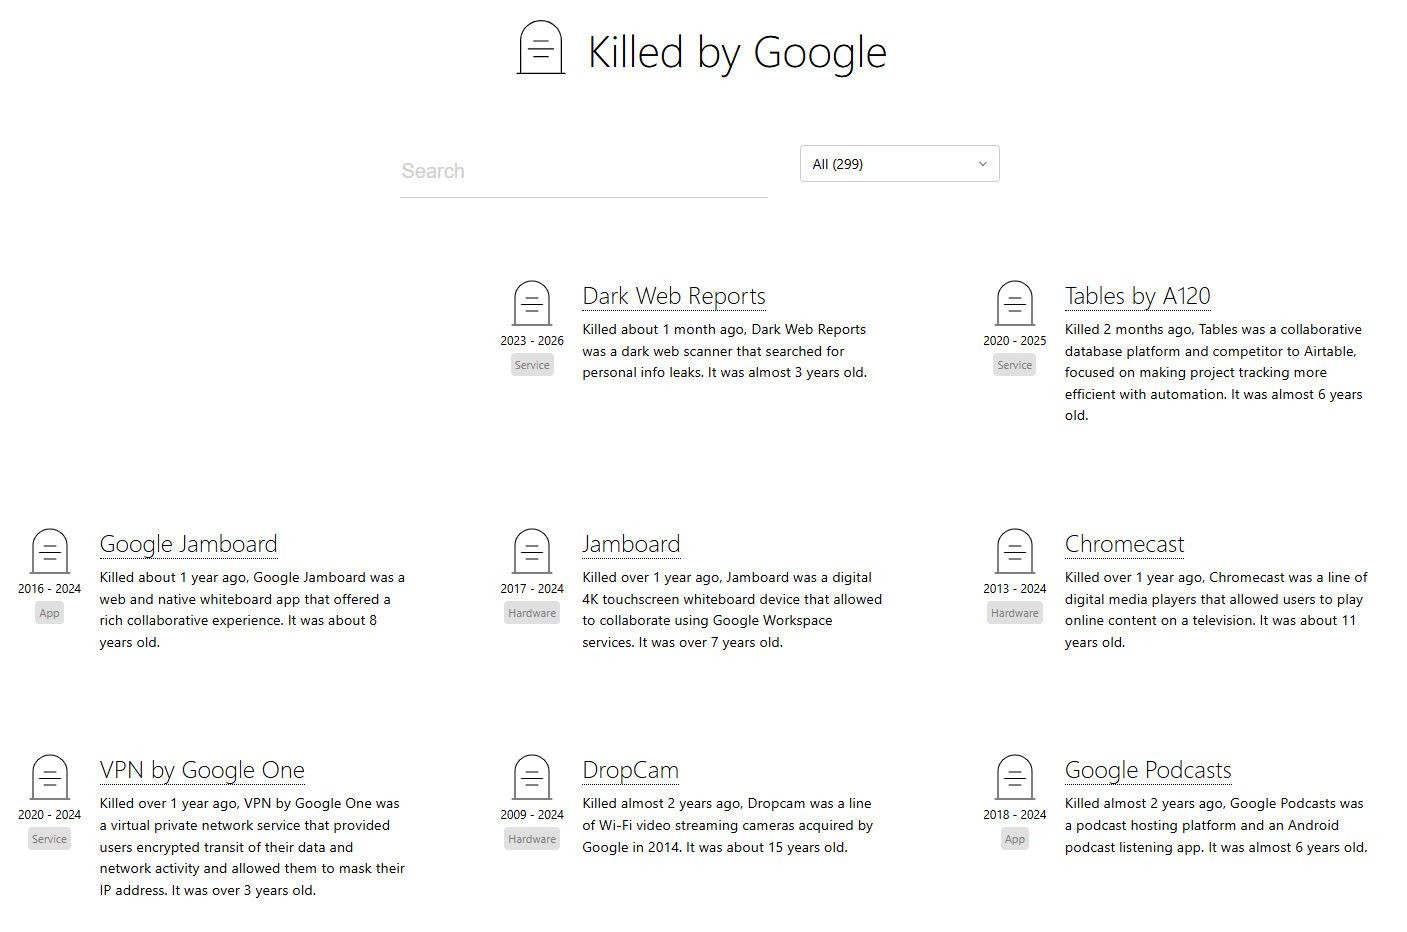Open the Chromecast link
Image resolution: width=1407 pixels, height=932 pixels.
pos(1125,544)
